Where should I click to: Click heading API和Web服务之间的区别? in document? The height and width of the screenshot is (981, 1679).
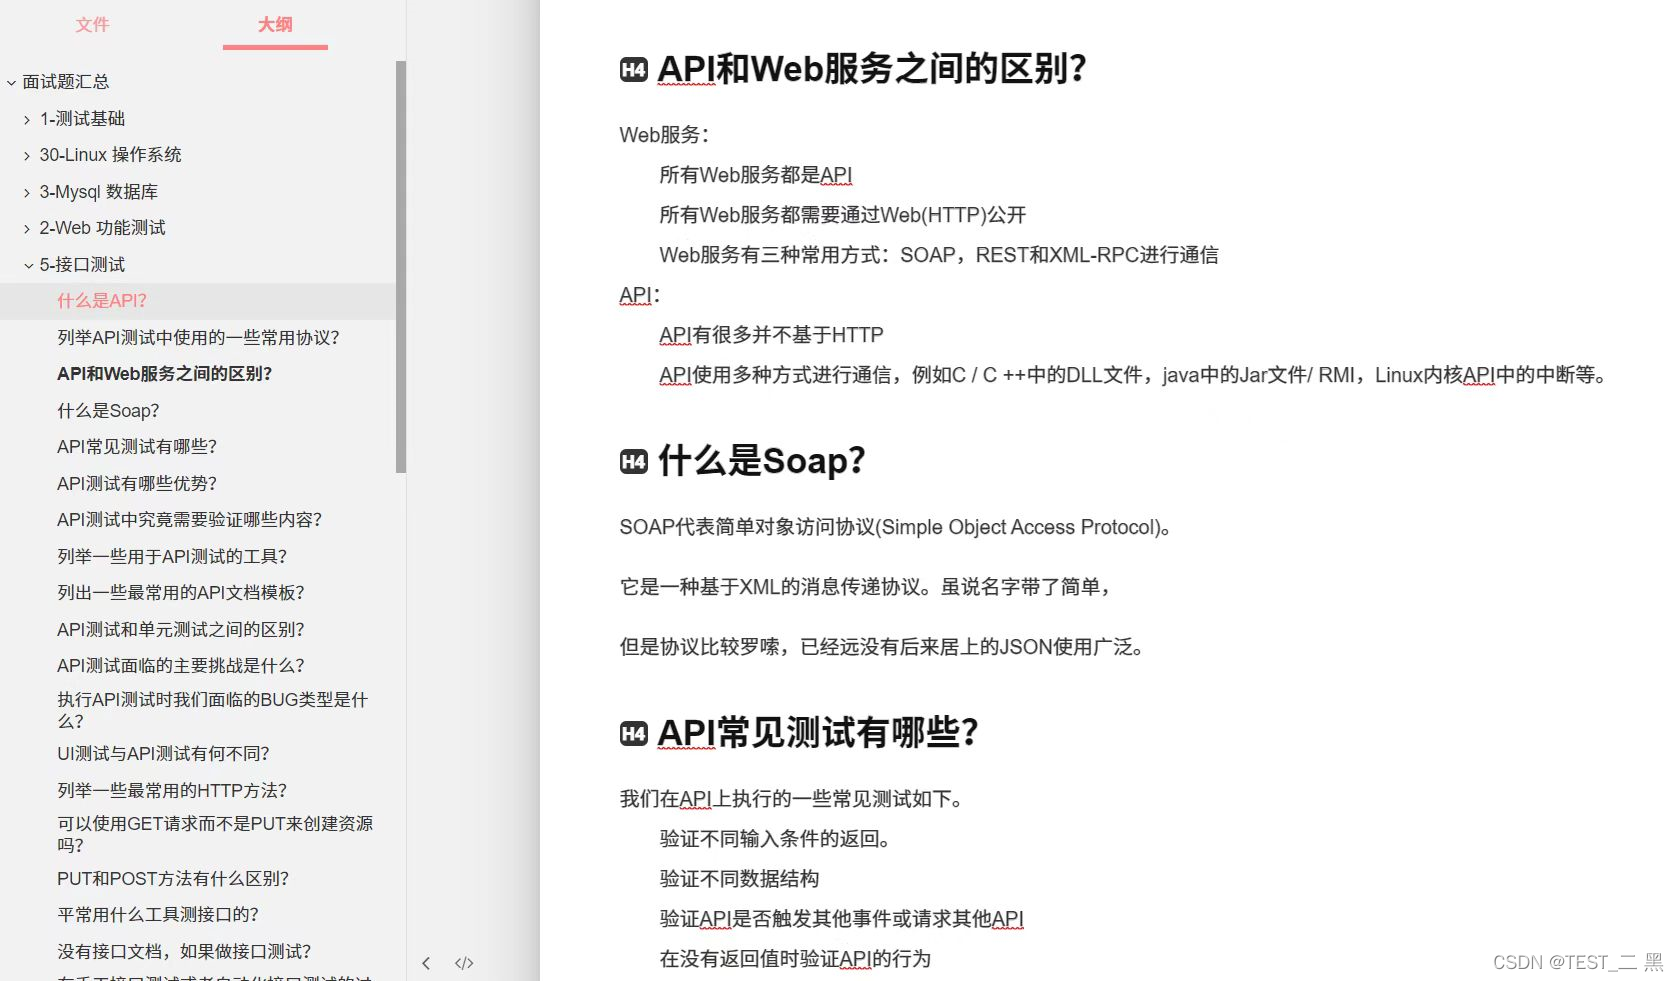tap(872, 69)
